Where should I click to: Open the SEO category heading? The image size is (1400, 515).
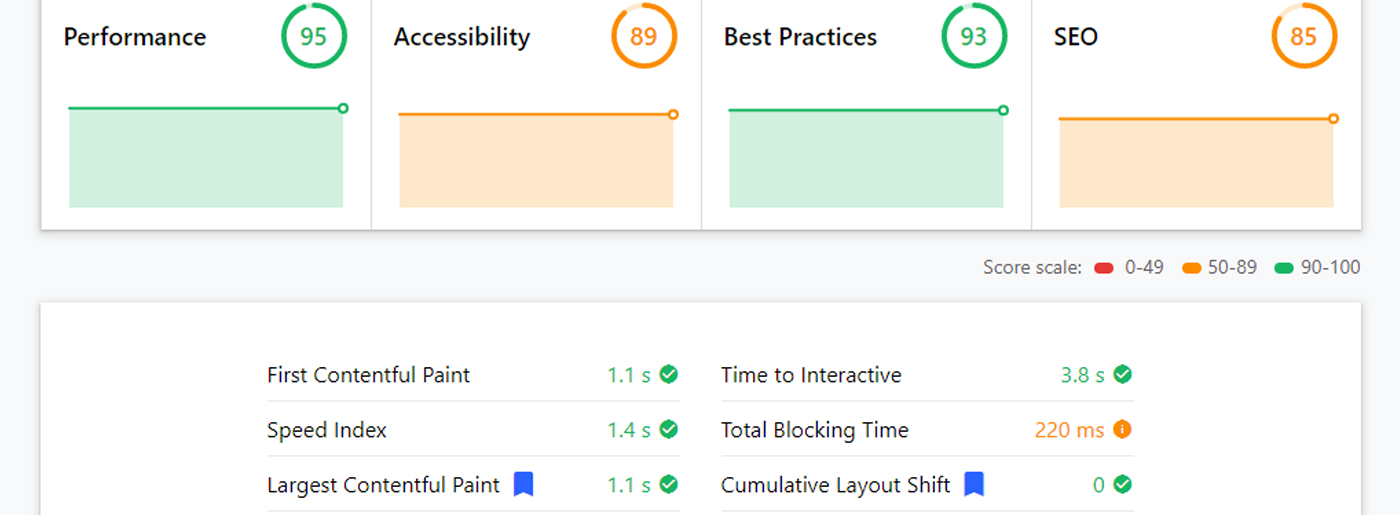click(1076, 37)
